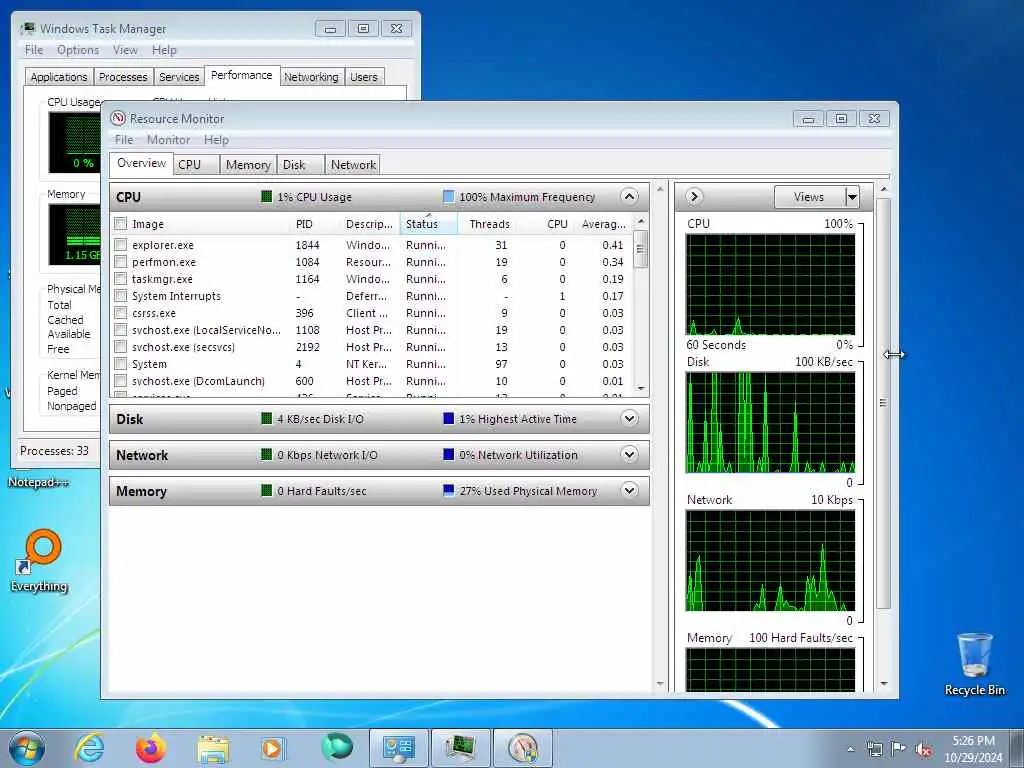Open the Action Center flag icon

pyautogui.click(x=899, y=748)
